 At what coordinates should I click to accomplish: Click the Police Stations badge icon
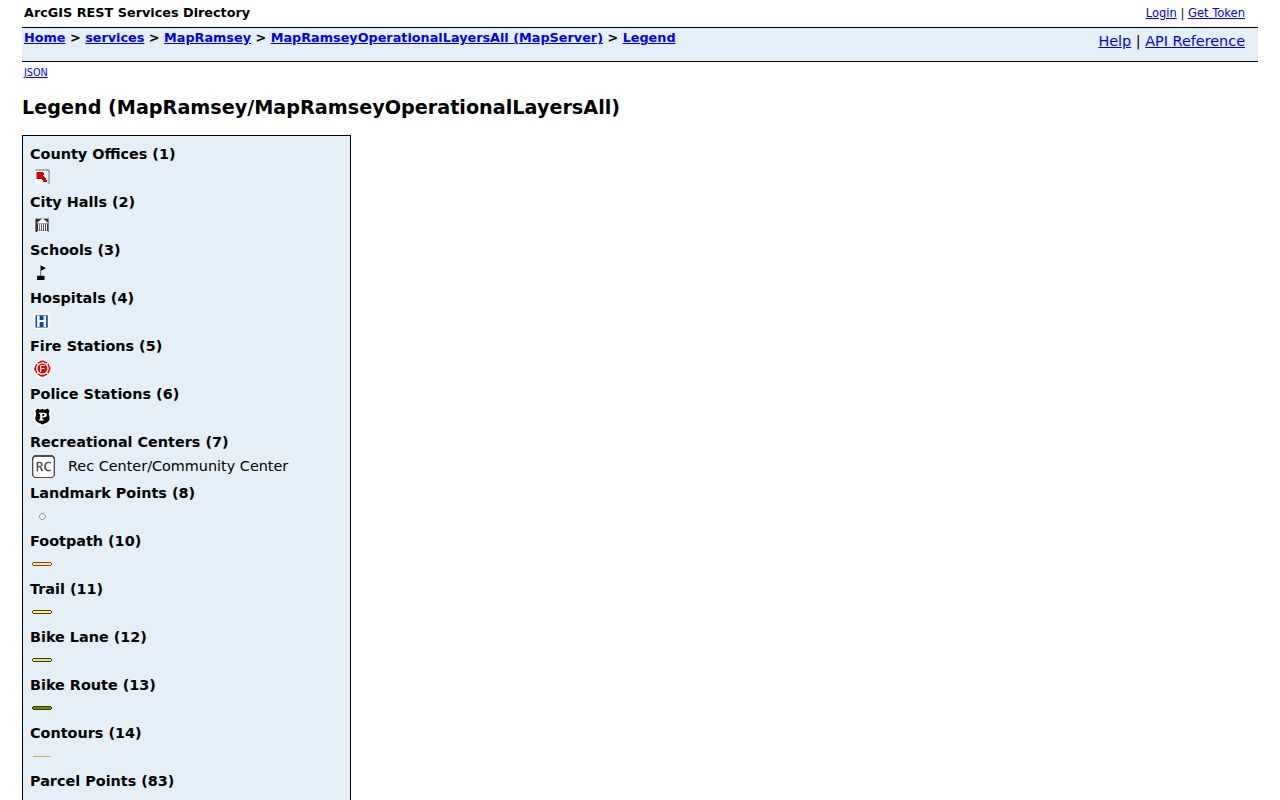pyautogui.click(x=42, y=417)
